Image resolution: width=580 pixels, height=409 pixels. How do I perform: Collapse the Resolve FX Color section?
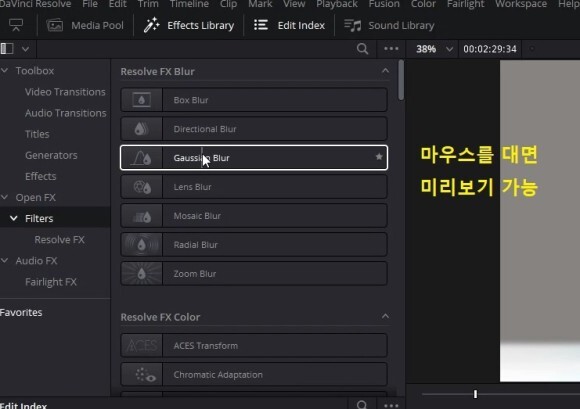tap(385, 316)
